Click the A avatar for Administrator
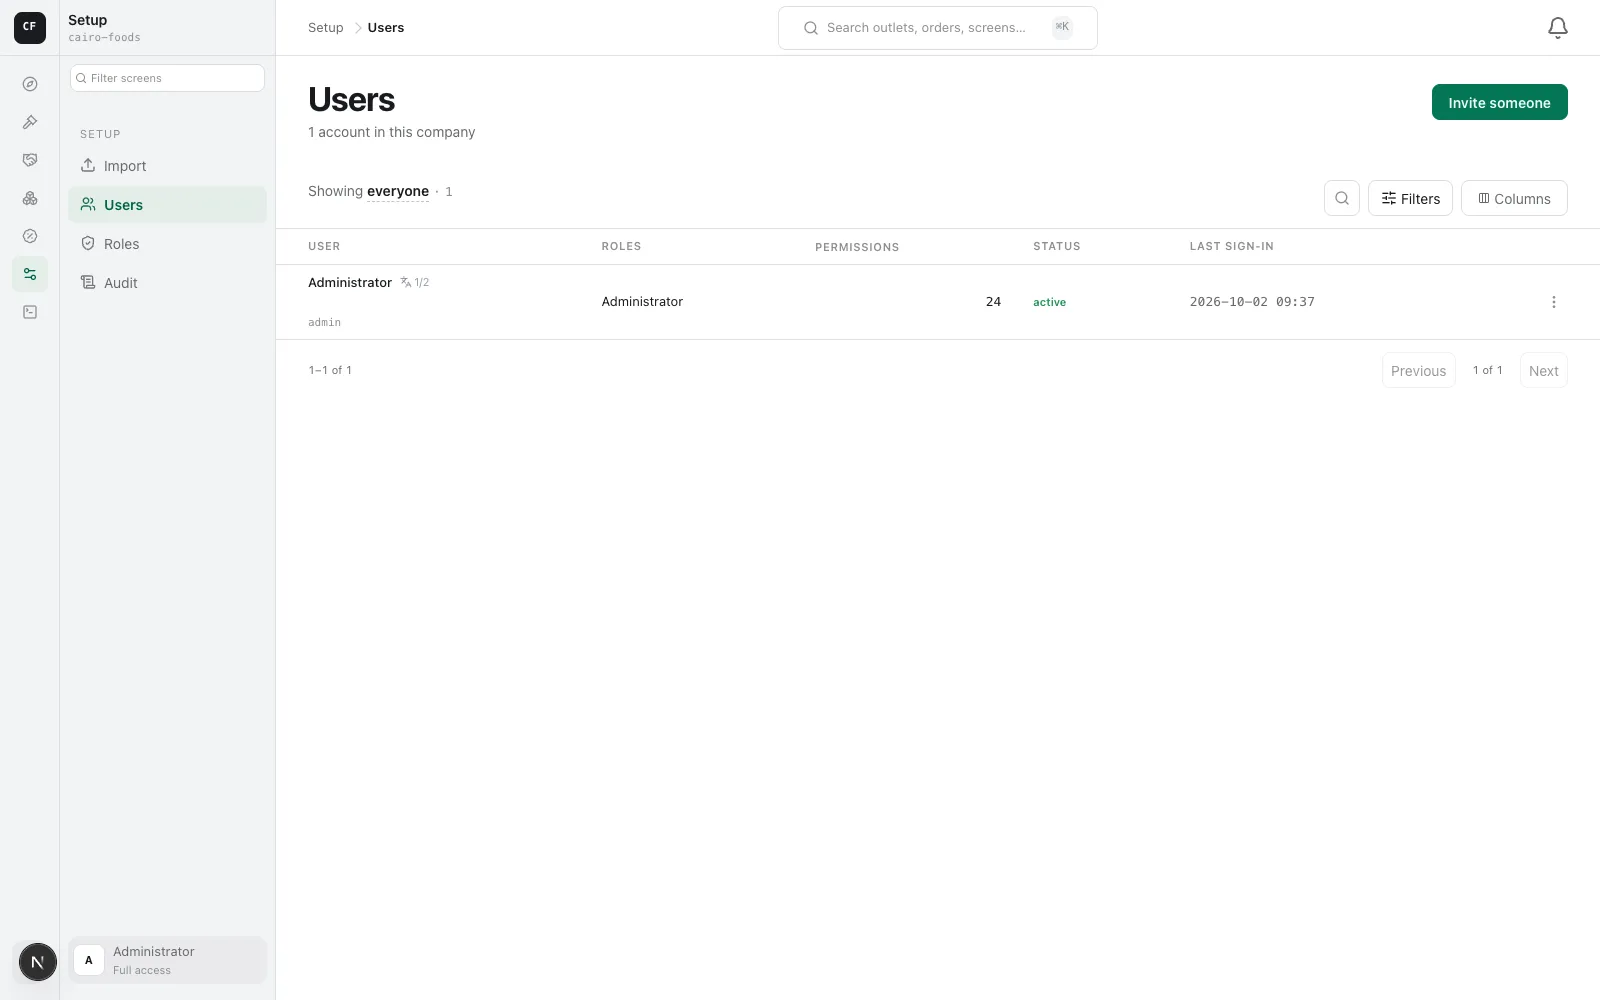This screenshot has width=1600, height=1000. [89, 960]
